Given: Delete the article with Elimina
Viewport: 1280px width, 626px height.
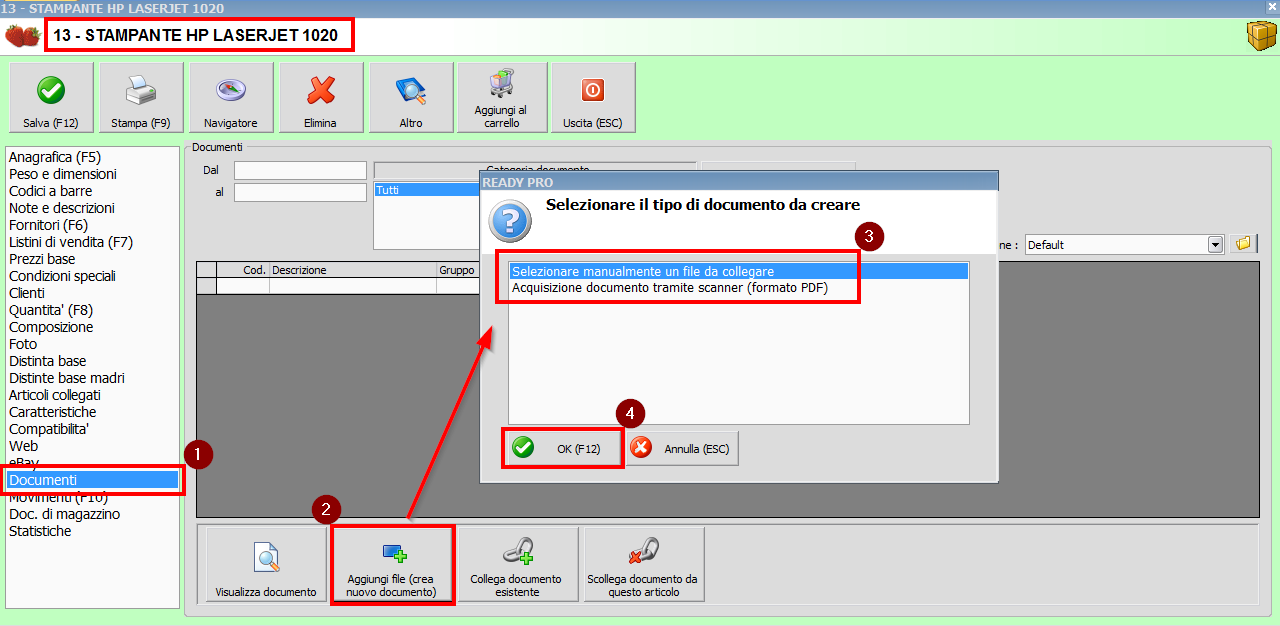Looking at the screenshot, I should pyautogui.click(x=321, y=97).
